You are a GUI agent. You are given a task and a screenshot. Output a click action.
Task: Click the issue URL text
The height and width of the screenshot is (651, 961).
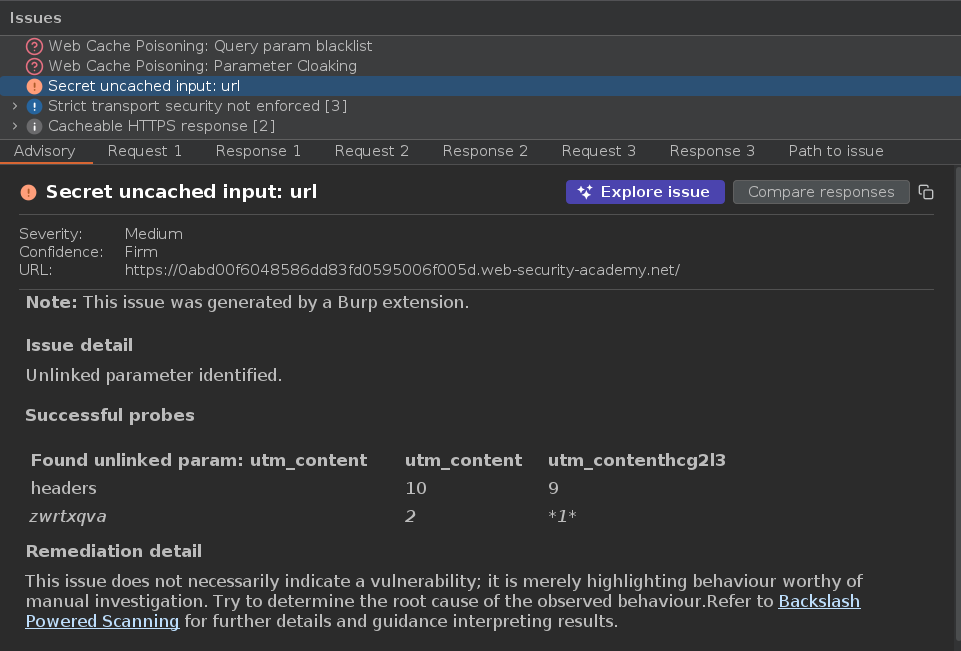pyautogui.click(x=402, y=270)
